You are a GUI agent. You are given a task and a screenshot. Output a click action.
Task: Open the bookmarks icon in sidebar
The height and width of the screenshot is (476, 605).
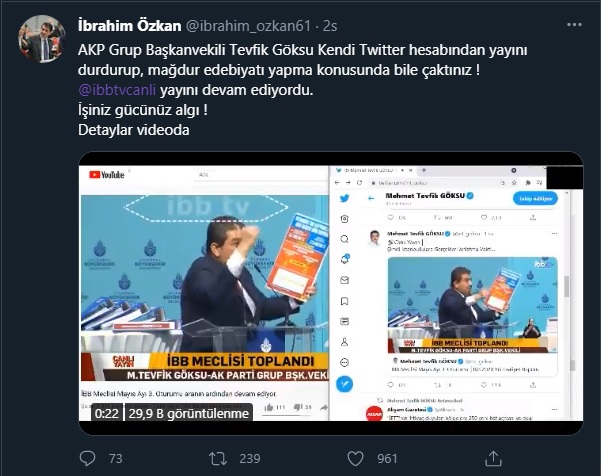(x=345, y=301)
